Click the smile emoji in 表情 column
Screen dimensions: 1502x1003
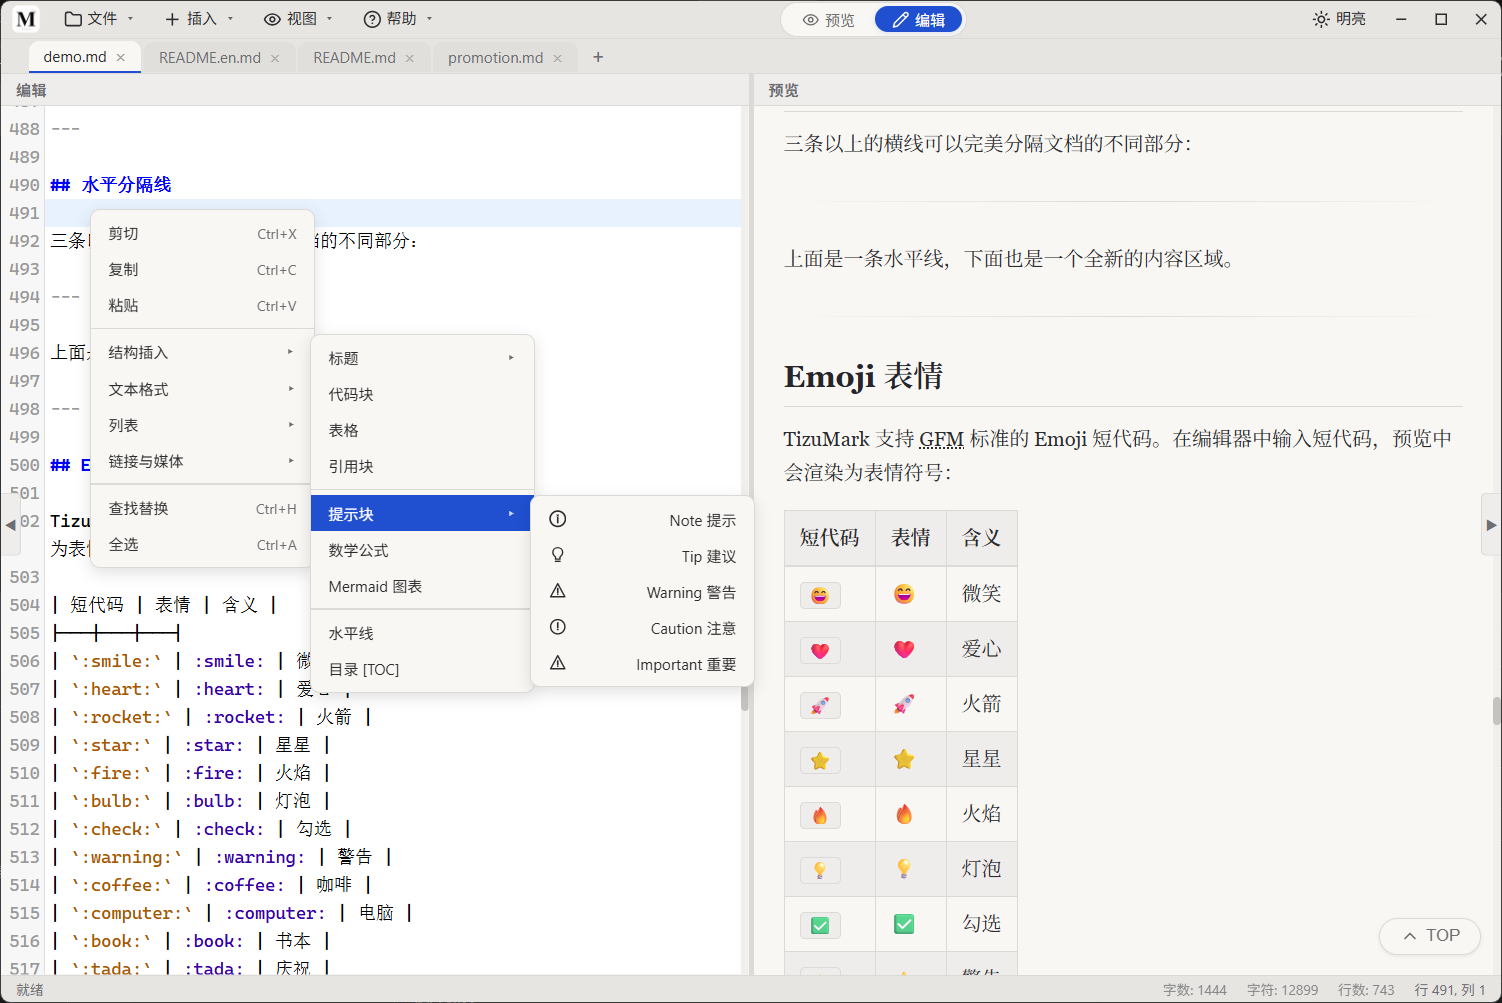click(904, 594)
